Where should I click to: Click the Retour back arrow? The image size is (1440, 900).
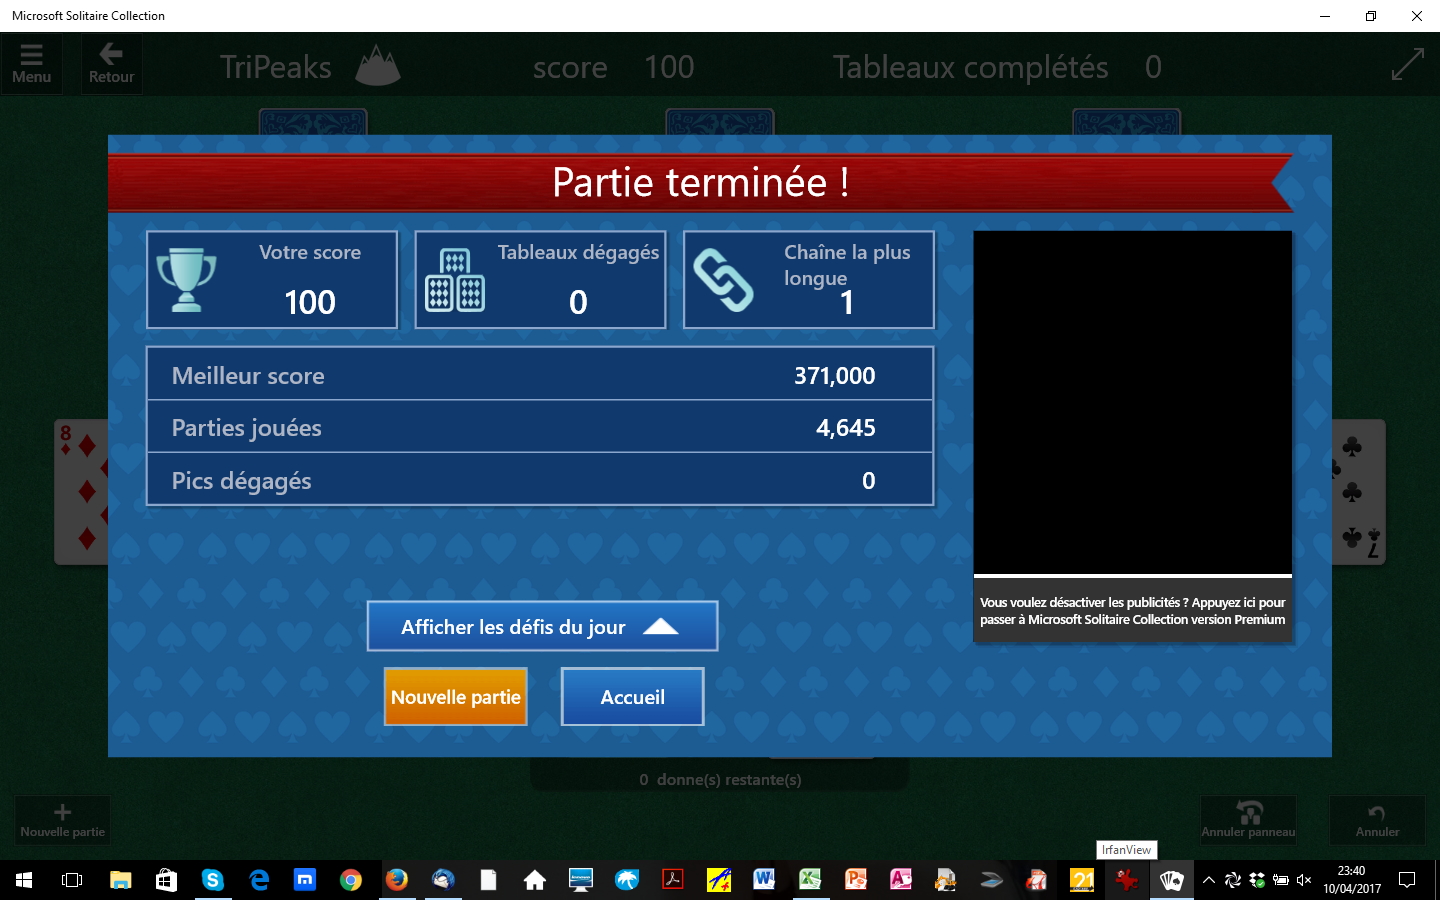111,64
